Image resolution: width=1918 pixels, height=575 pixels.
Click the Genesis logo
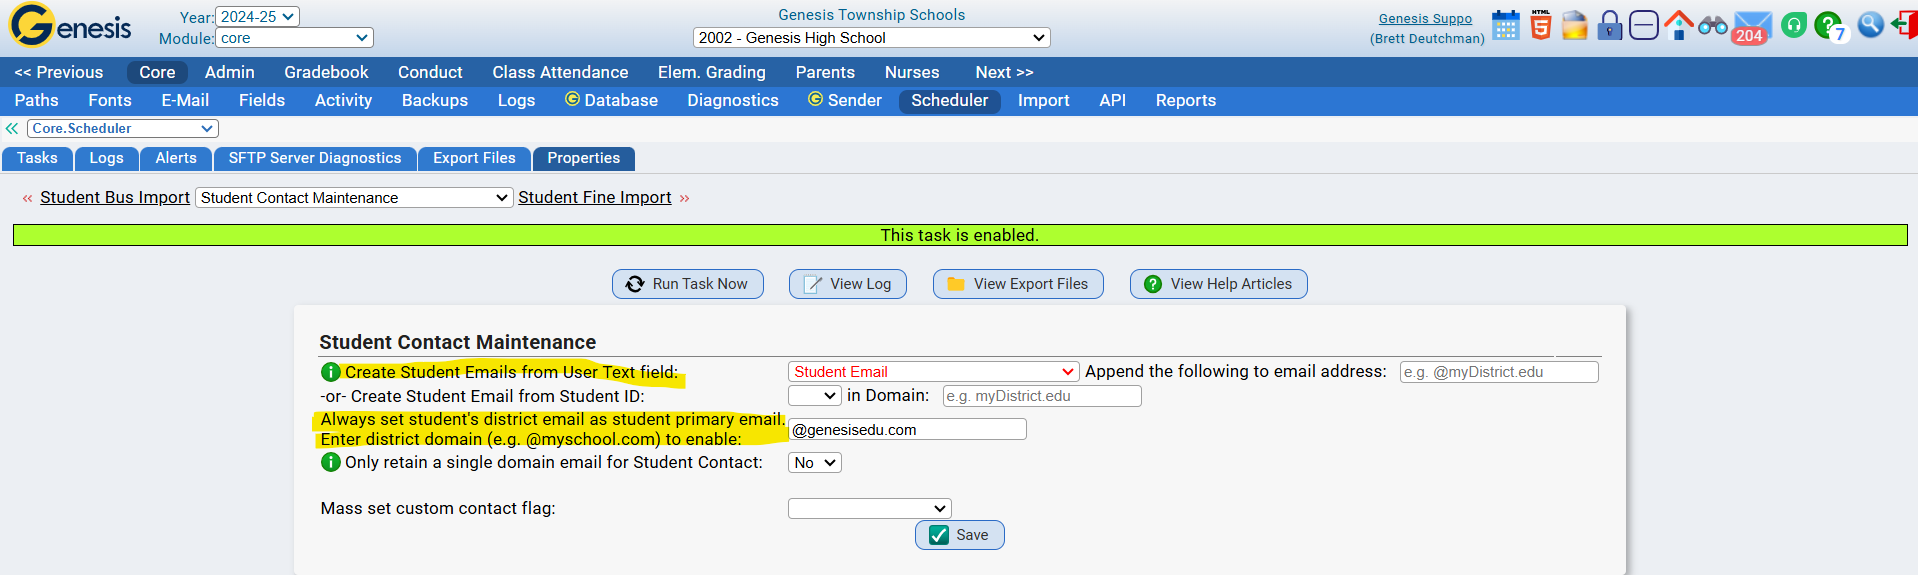click(x=70, y=26)
